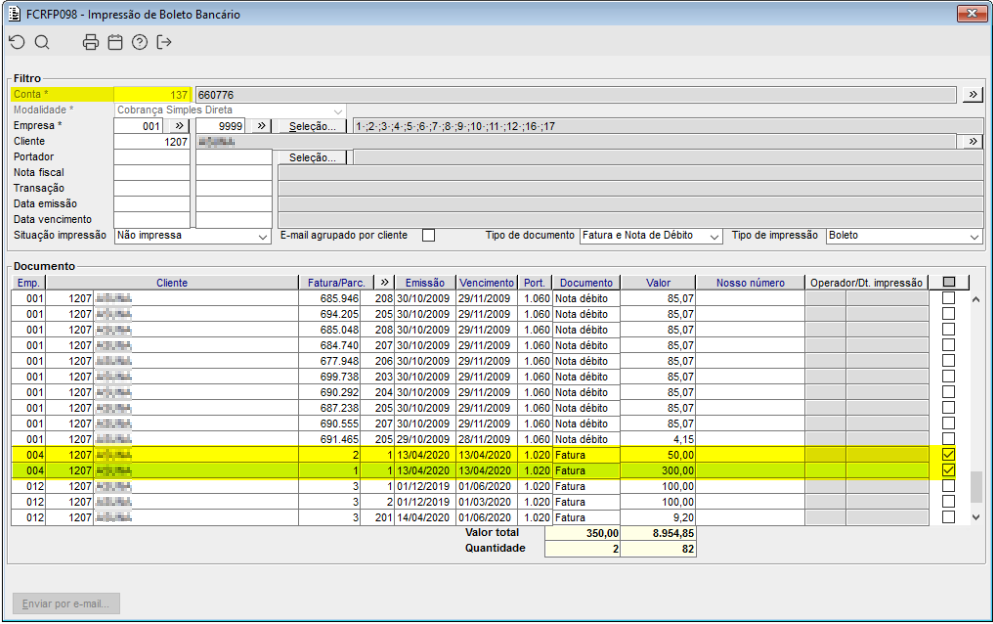Enable E-mail agrupado por cliente checkbox
Image resolution: width=993 pixels, height=624 pixels.
coord(429,235)
